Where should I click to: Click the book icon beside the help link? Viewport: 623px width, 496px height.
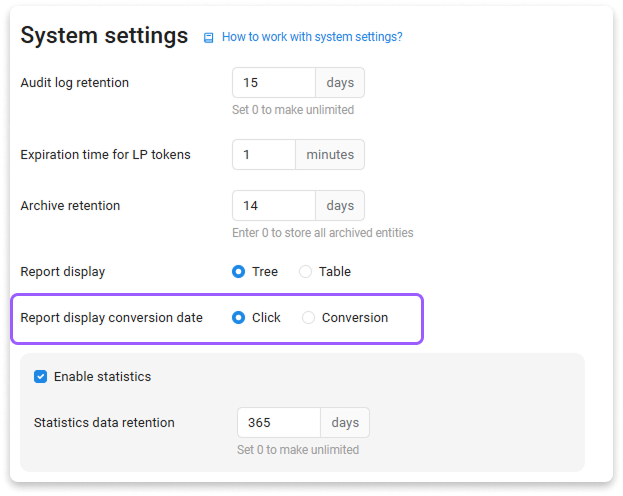tap(208, 37)
